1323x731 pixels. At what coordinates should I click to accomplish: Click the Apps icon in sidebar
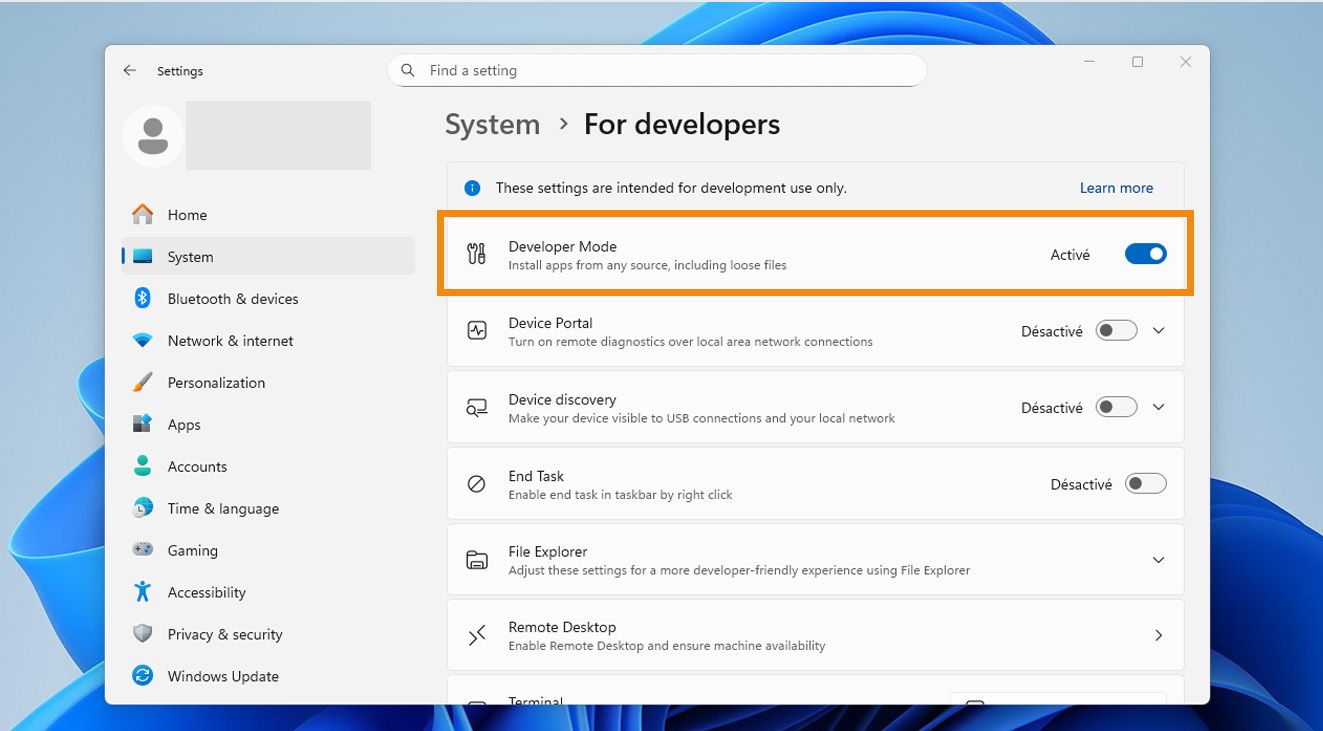point(143,424)
